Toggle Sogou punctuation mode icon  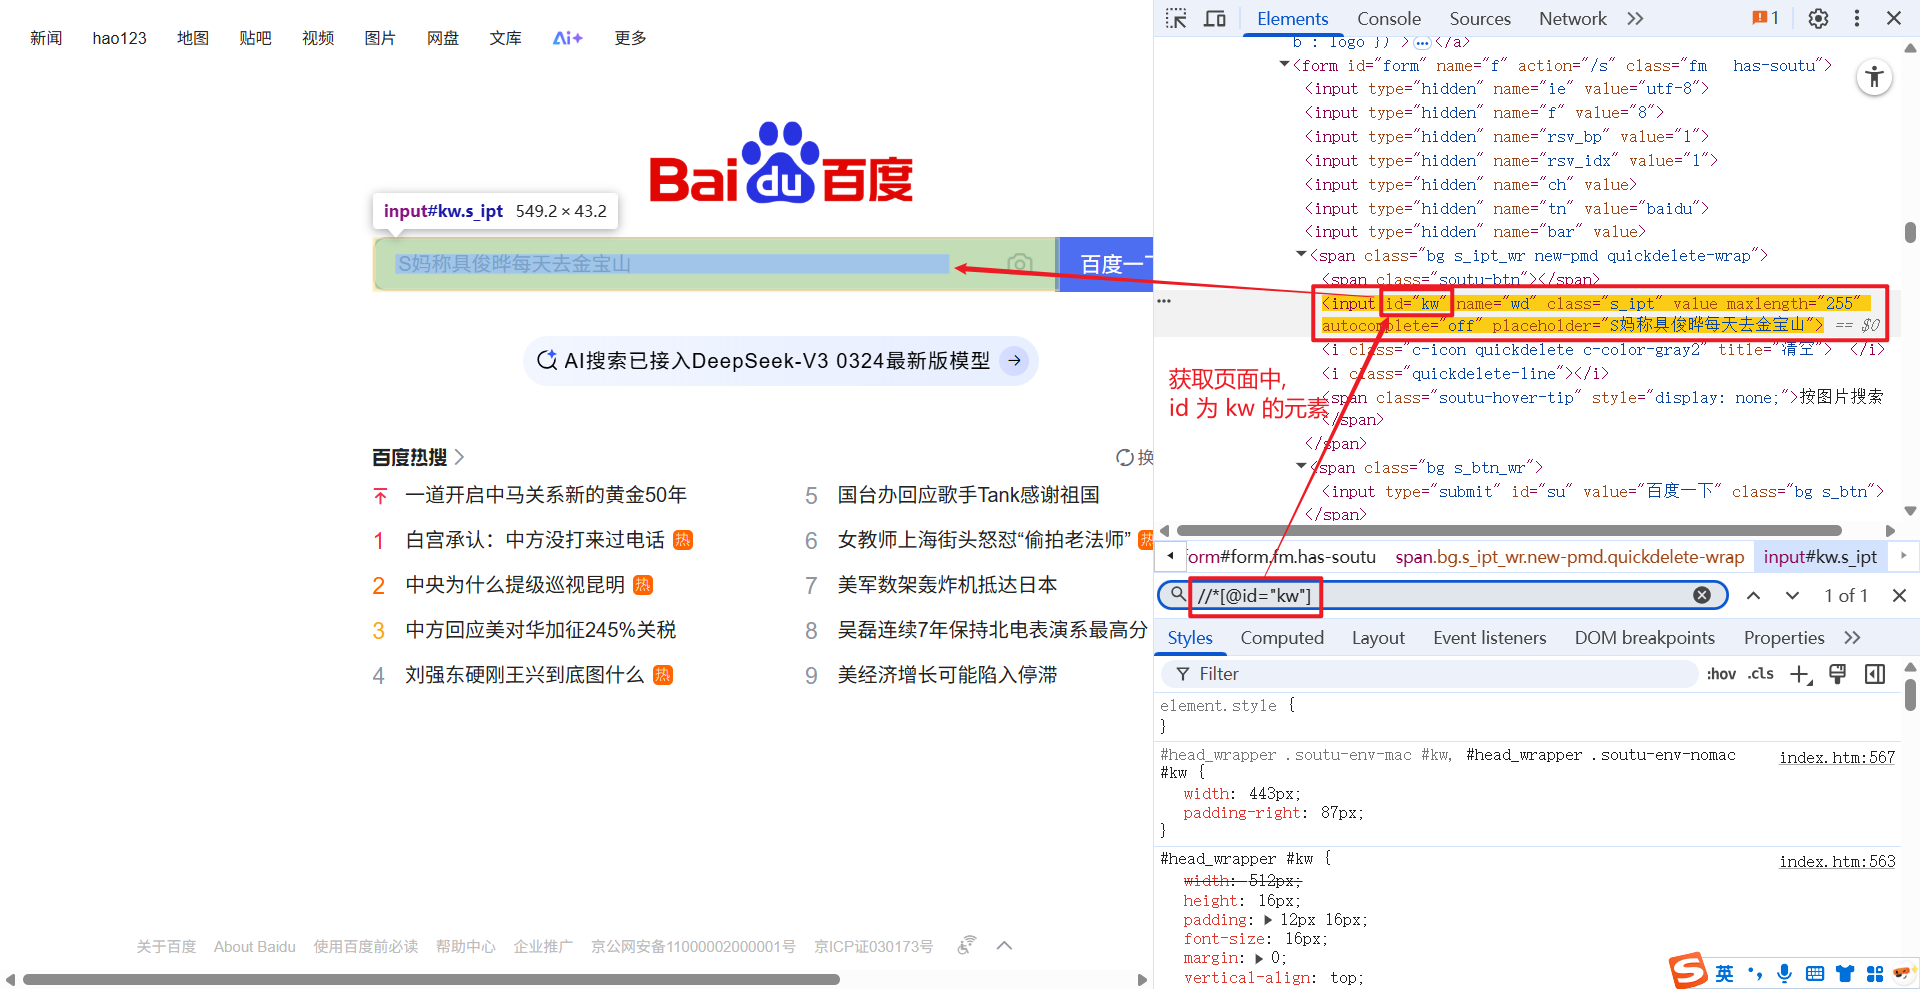(1755, 973)
